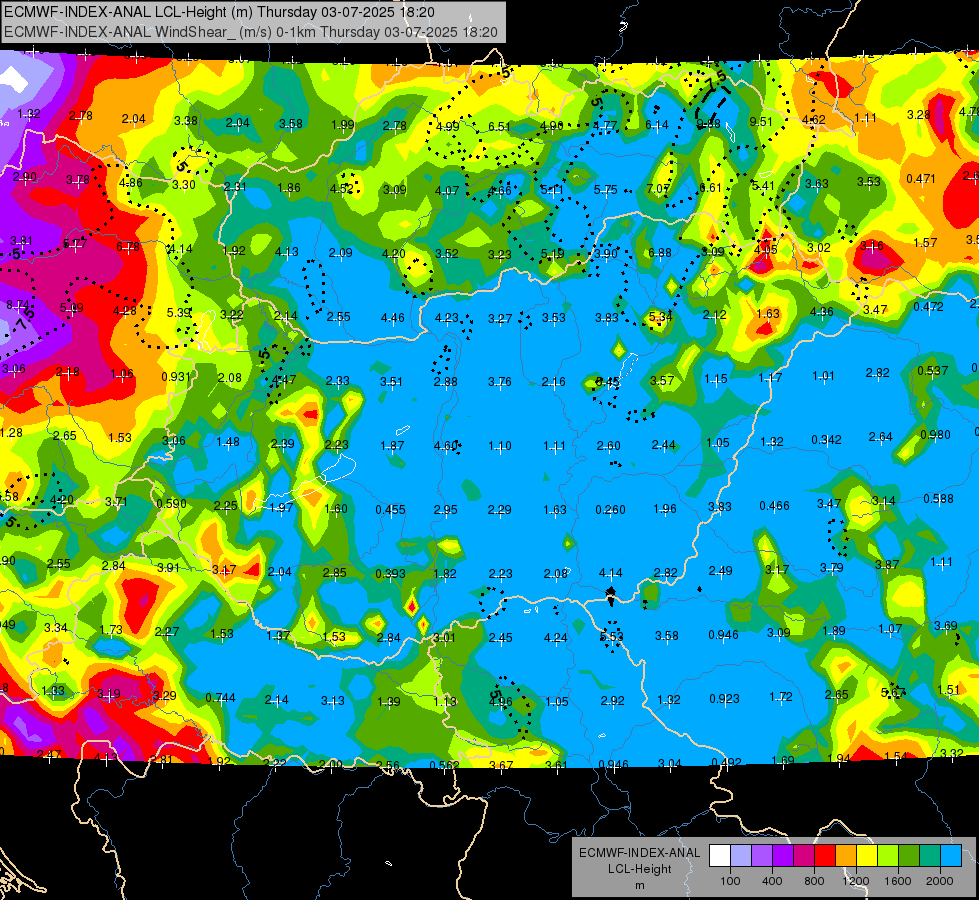This screenshot has height=900, width=979.
Task: Click the legend tick label 100
Action: 730,881
